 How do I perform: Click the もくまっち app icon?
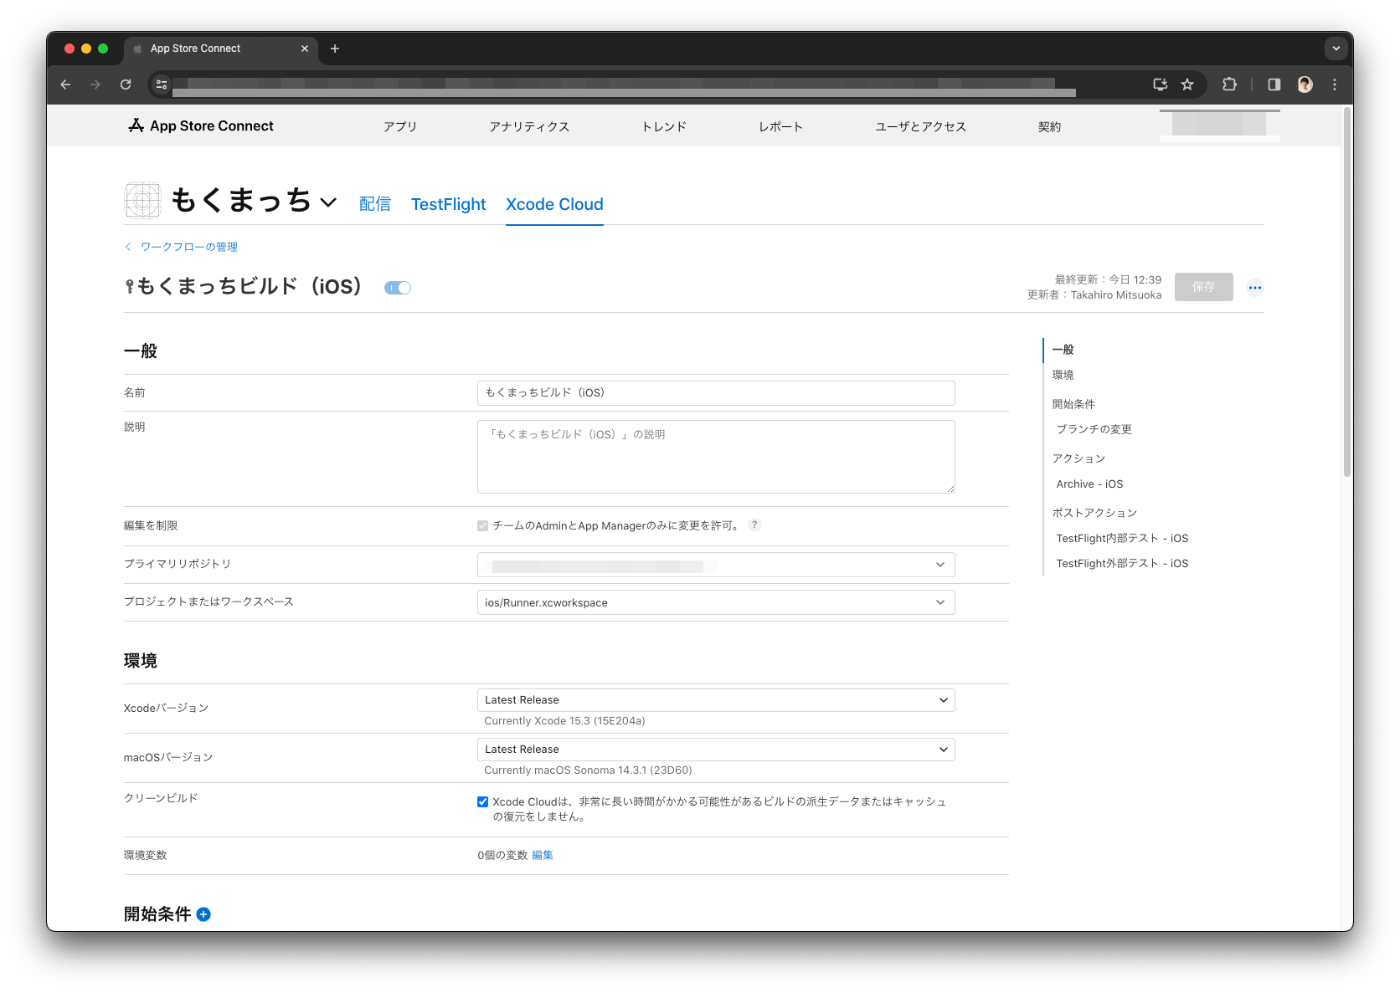point(143,200)
